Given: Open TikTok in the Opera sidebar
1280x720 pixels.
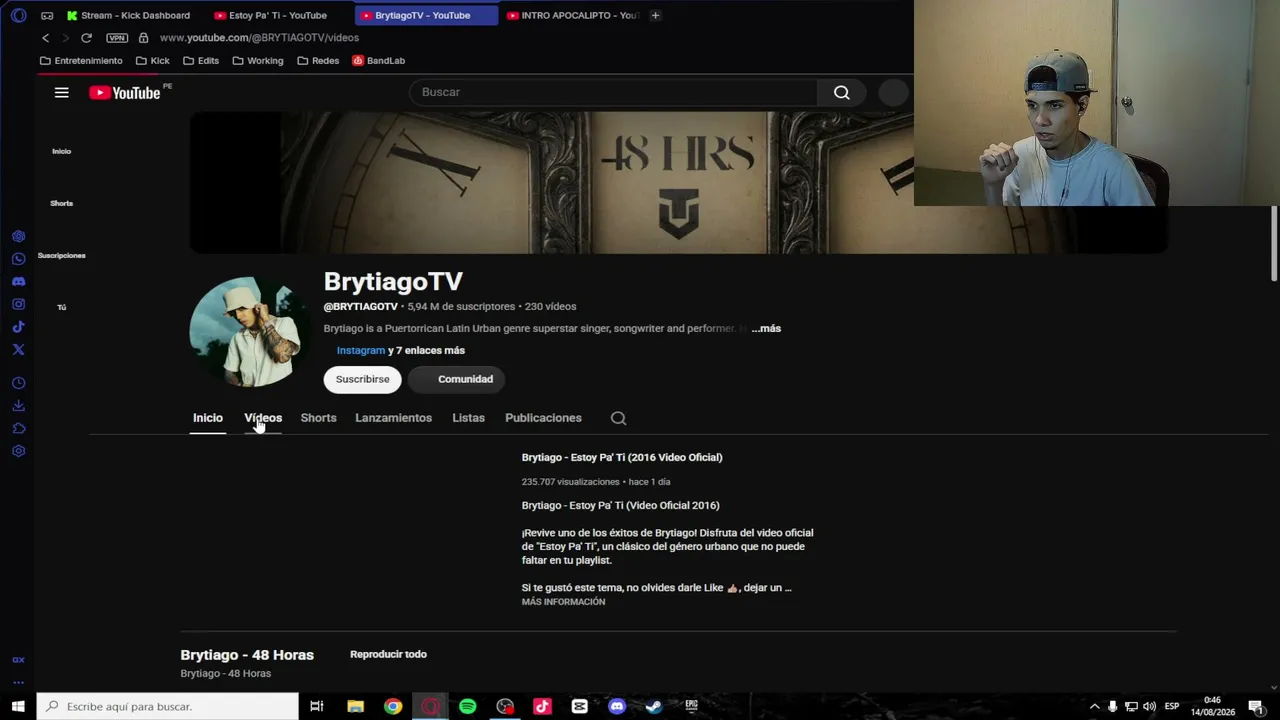Looking at the screenshot, I should click(18, 327).
